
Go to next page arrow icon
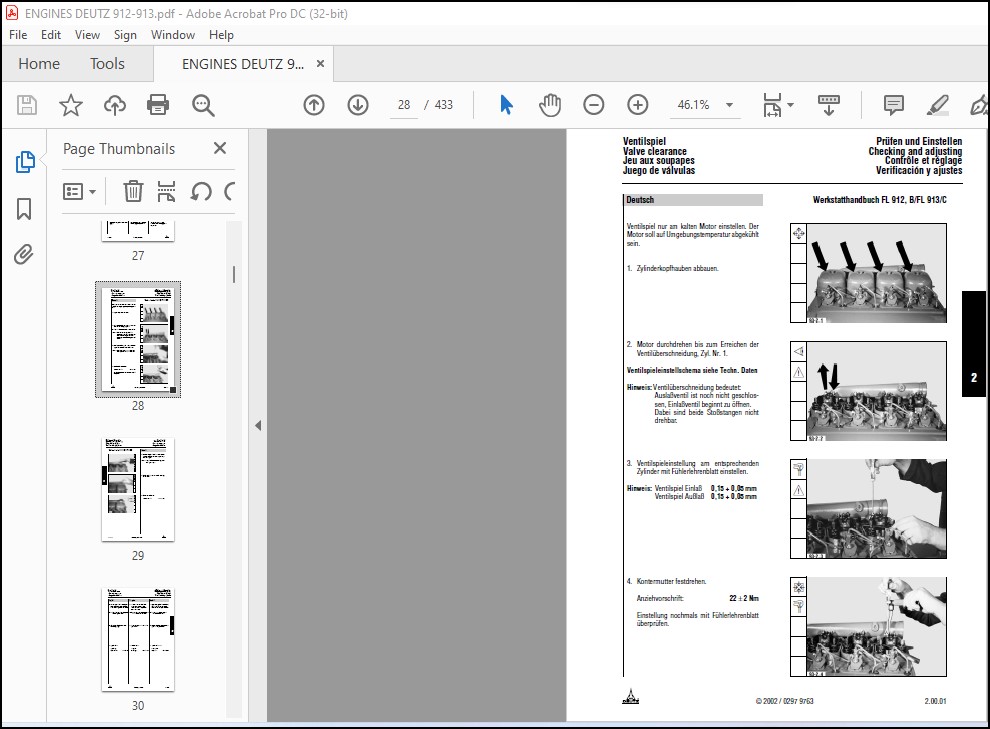point(358,105)
